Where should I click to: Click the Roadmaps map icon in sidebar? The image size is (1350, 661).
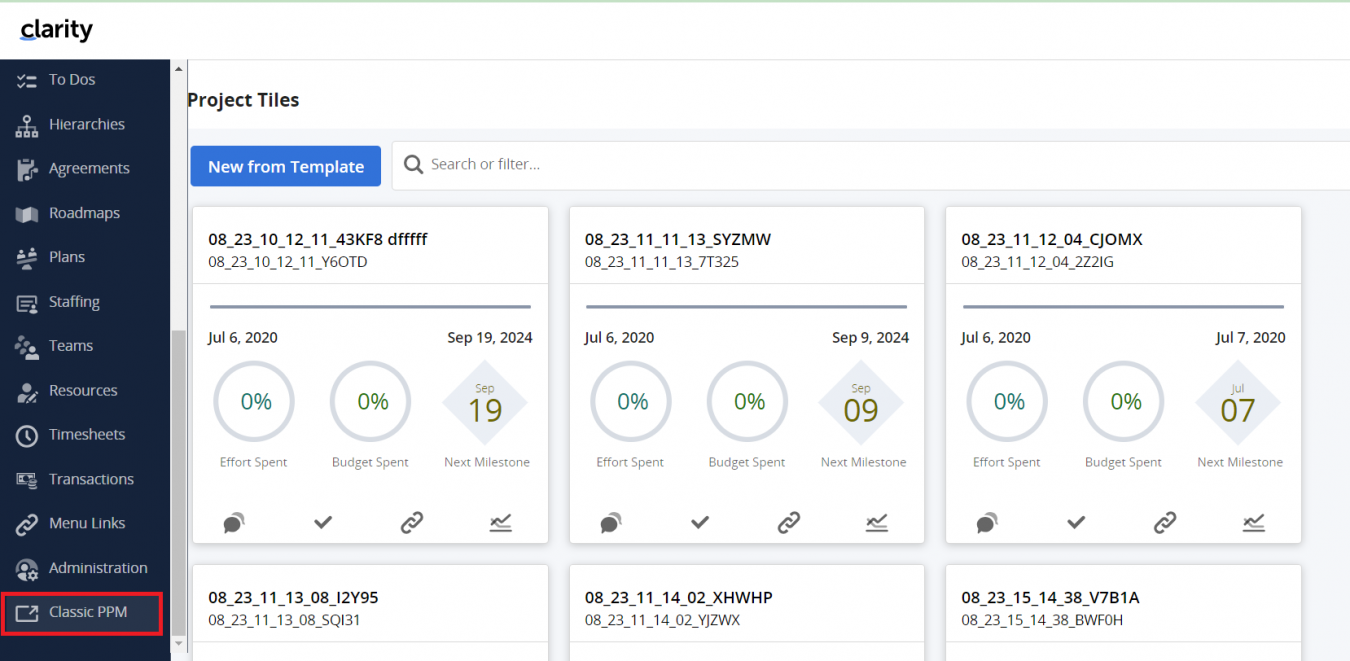click(x=27, y=213)
